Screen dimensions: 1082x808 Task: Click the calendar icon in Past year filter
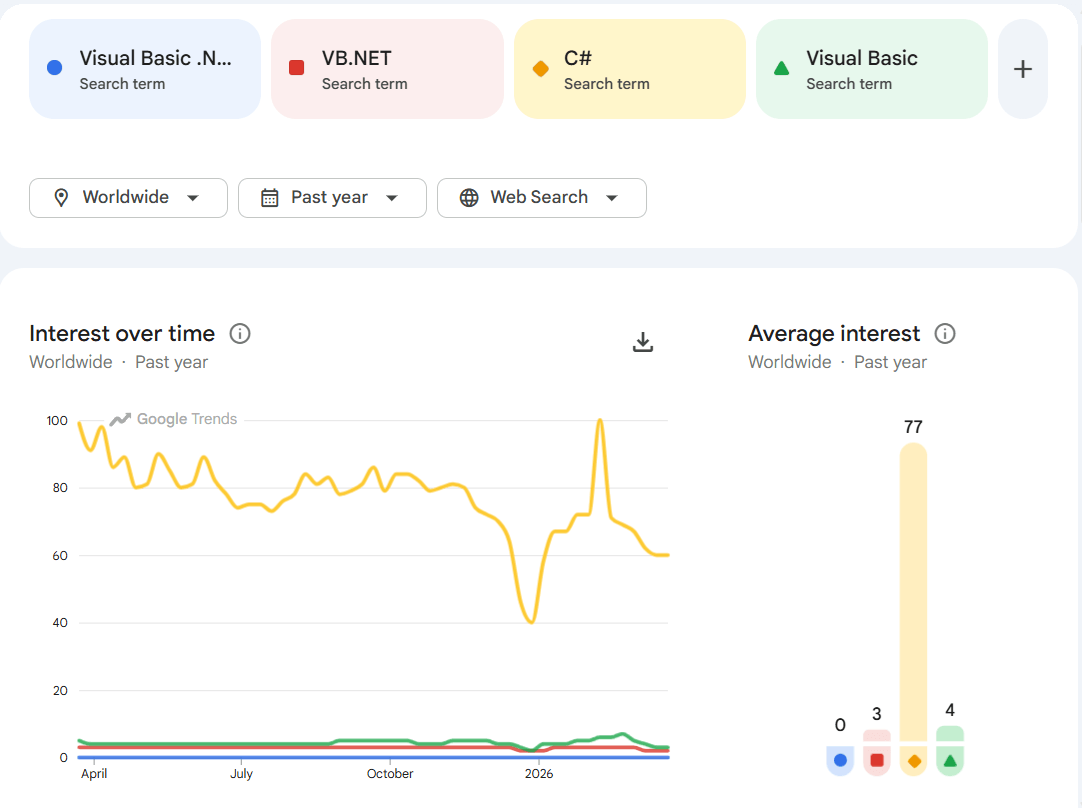coord(268,198)
